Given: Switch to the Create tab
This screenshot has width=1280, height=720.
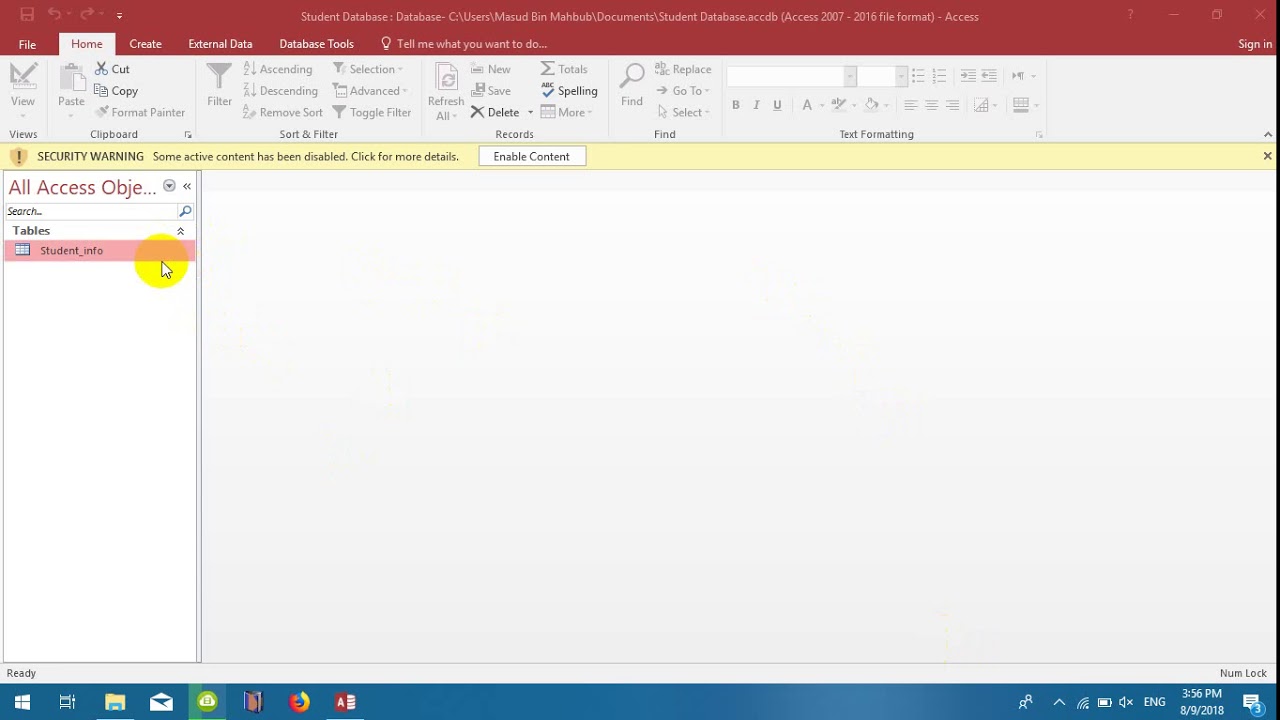Looking at the screenshot, I should point(145,44).
